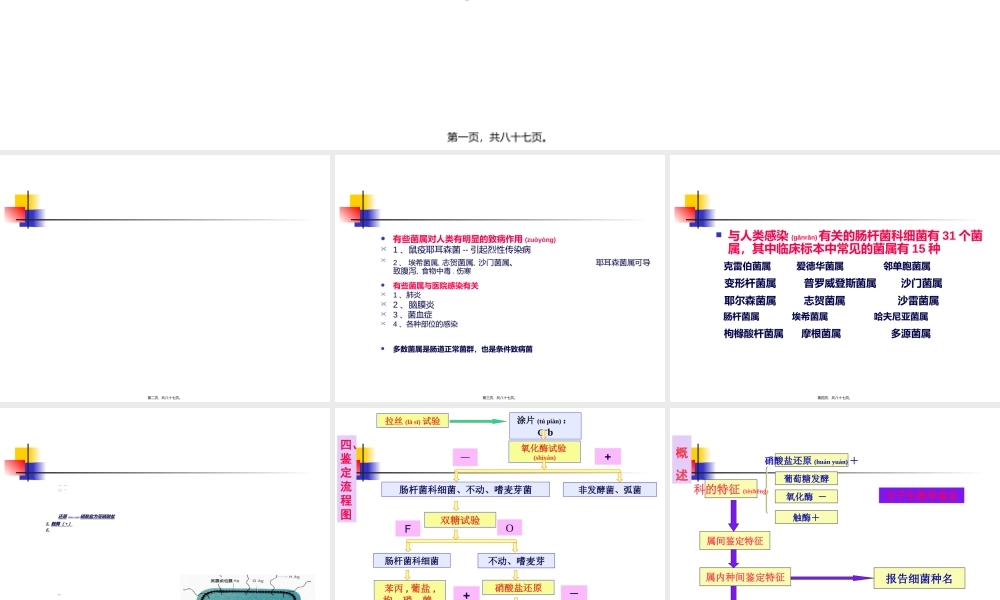Click the F label beside 双糖试验
Screen dimensions: 1000x600
click(x=408, y=528)
